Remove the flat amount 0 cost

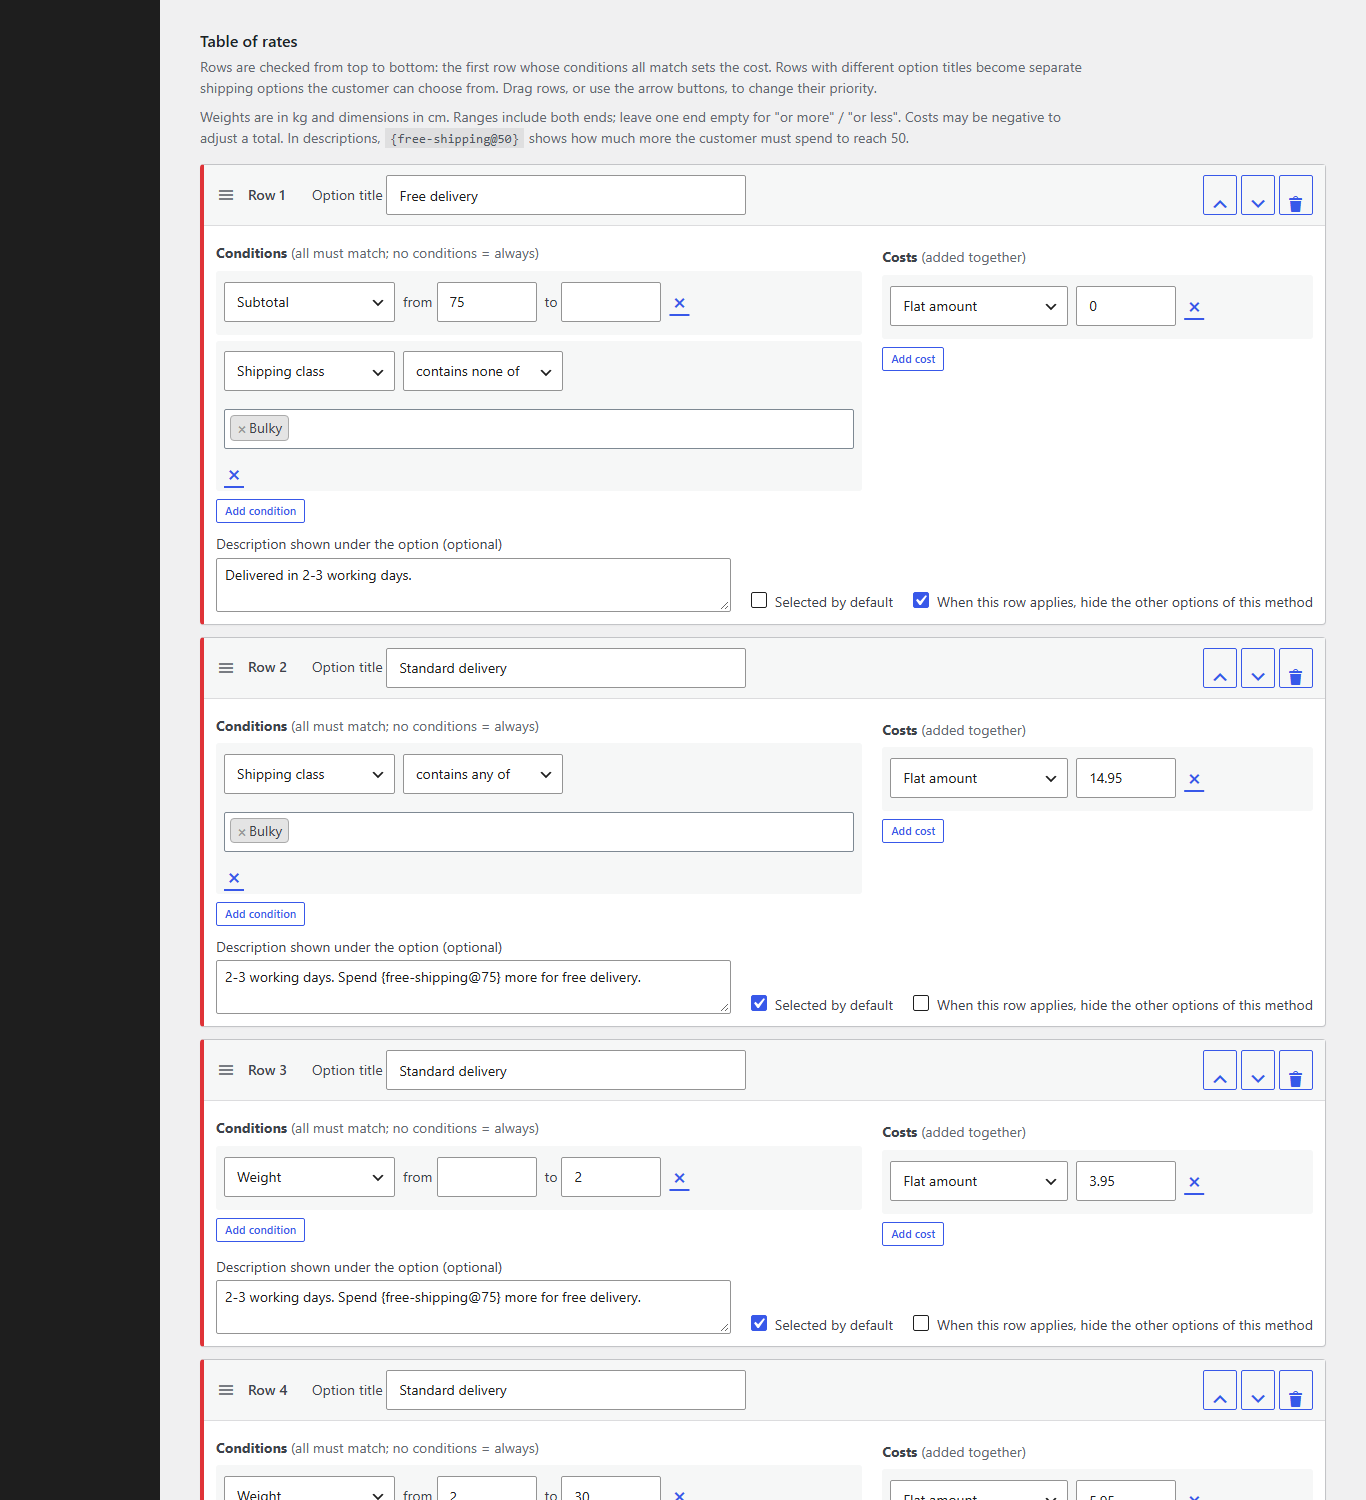pos(1194,307)
